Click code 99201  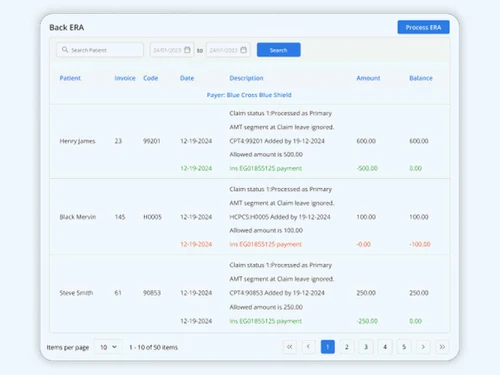(x=152, y=141)
